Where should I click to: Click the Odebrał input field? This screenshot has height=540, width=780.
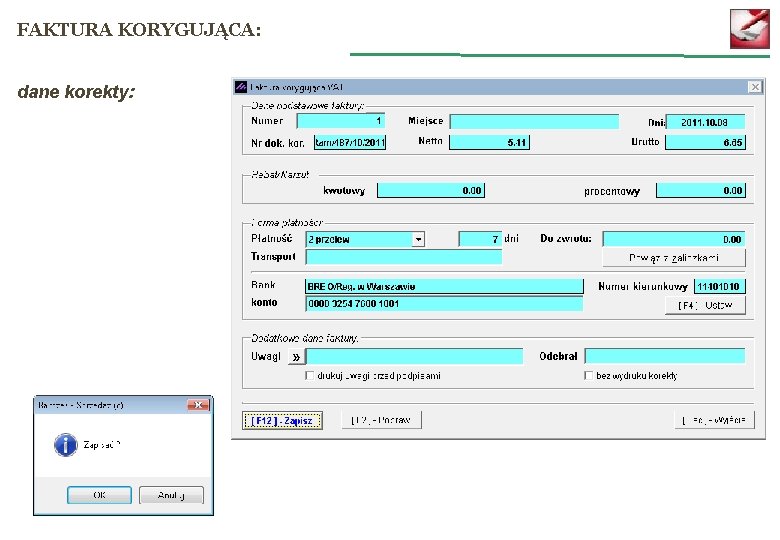pyautogui.click(x=665, y=356)
